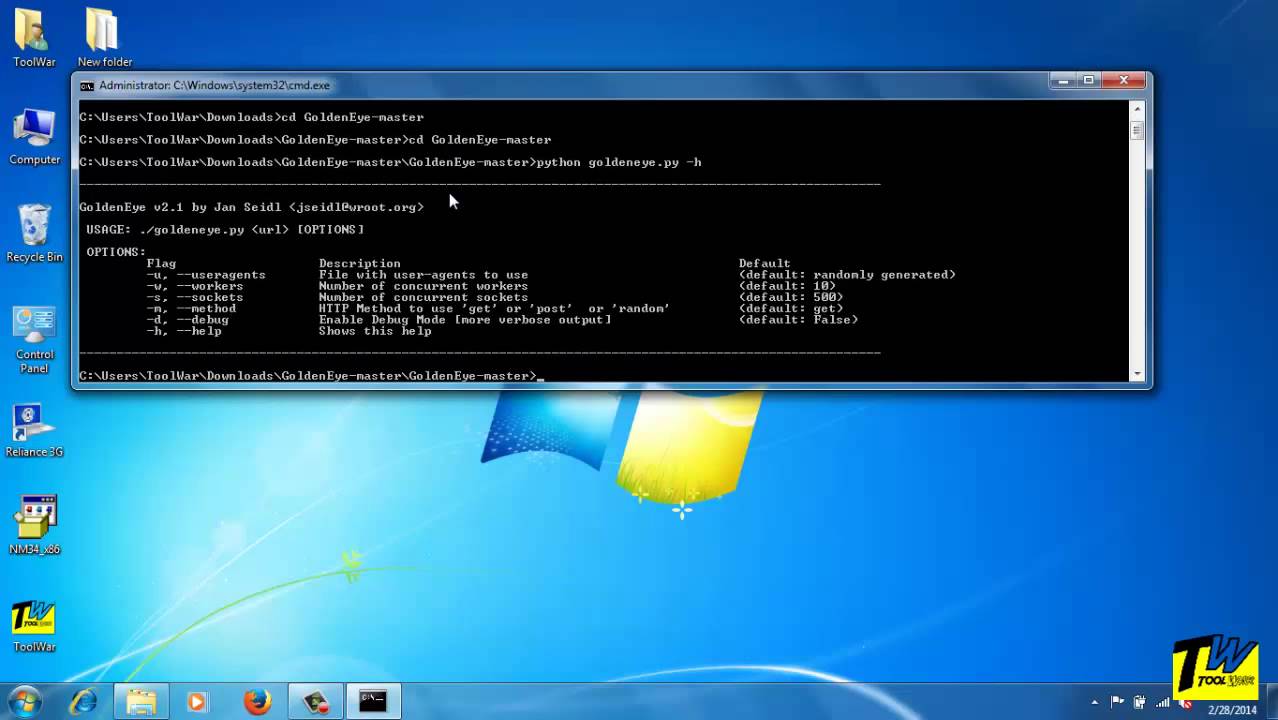This screenshot has height=720, width=1278.
Task: Click the 'OPTIONS:' heading text
Action: [116, 252]
